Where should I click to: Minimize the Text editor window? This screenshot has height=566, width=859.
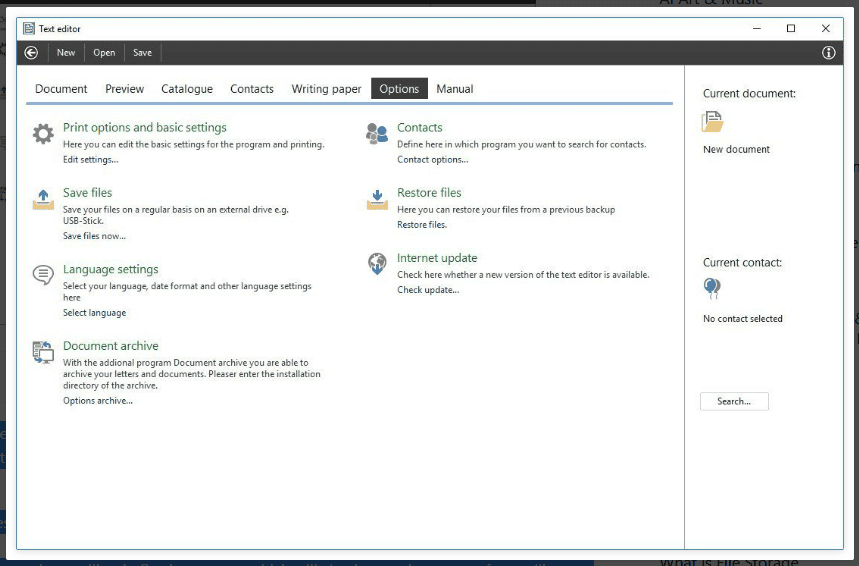click(x=757, y=28)
